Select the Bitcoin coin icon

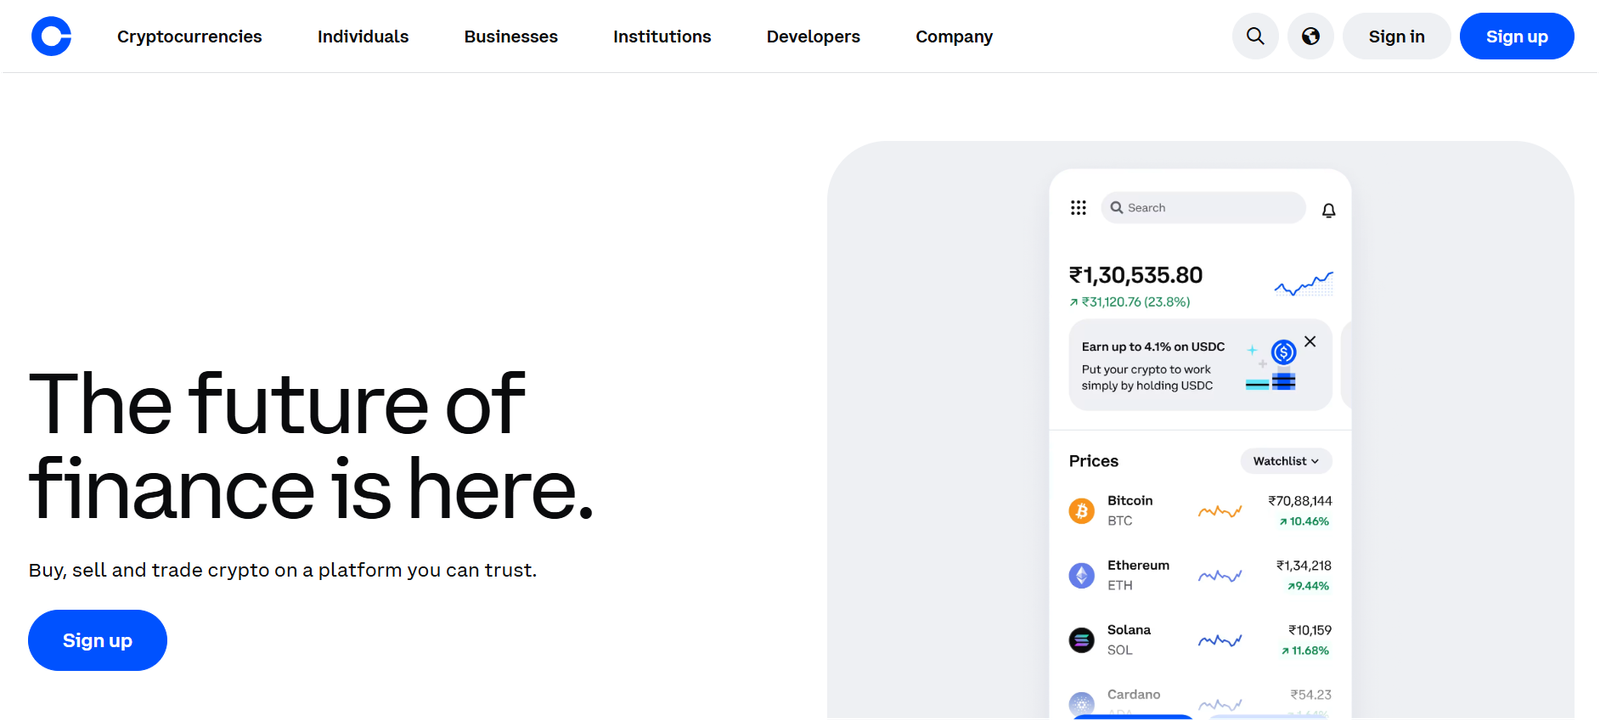(x=1081, y=510)
